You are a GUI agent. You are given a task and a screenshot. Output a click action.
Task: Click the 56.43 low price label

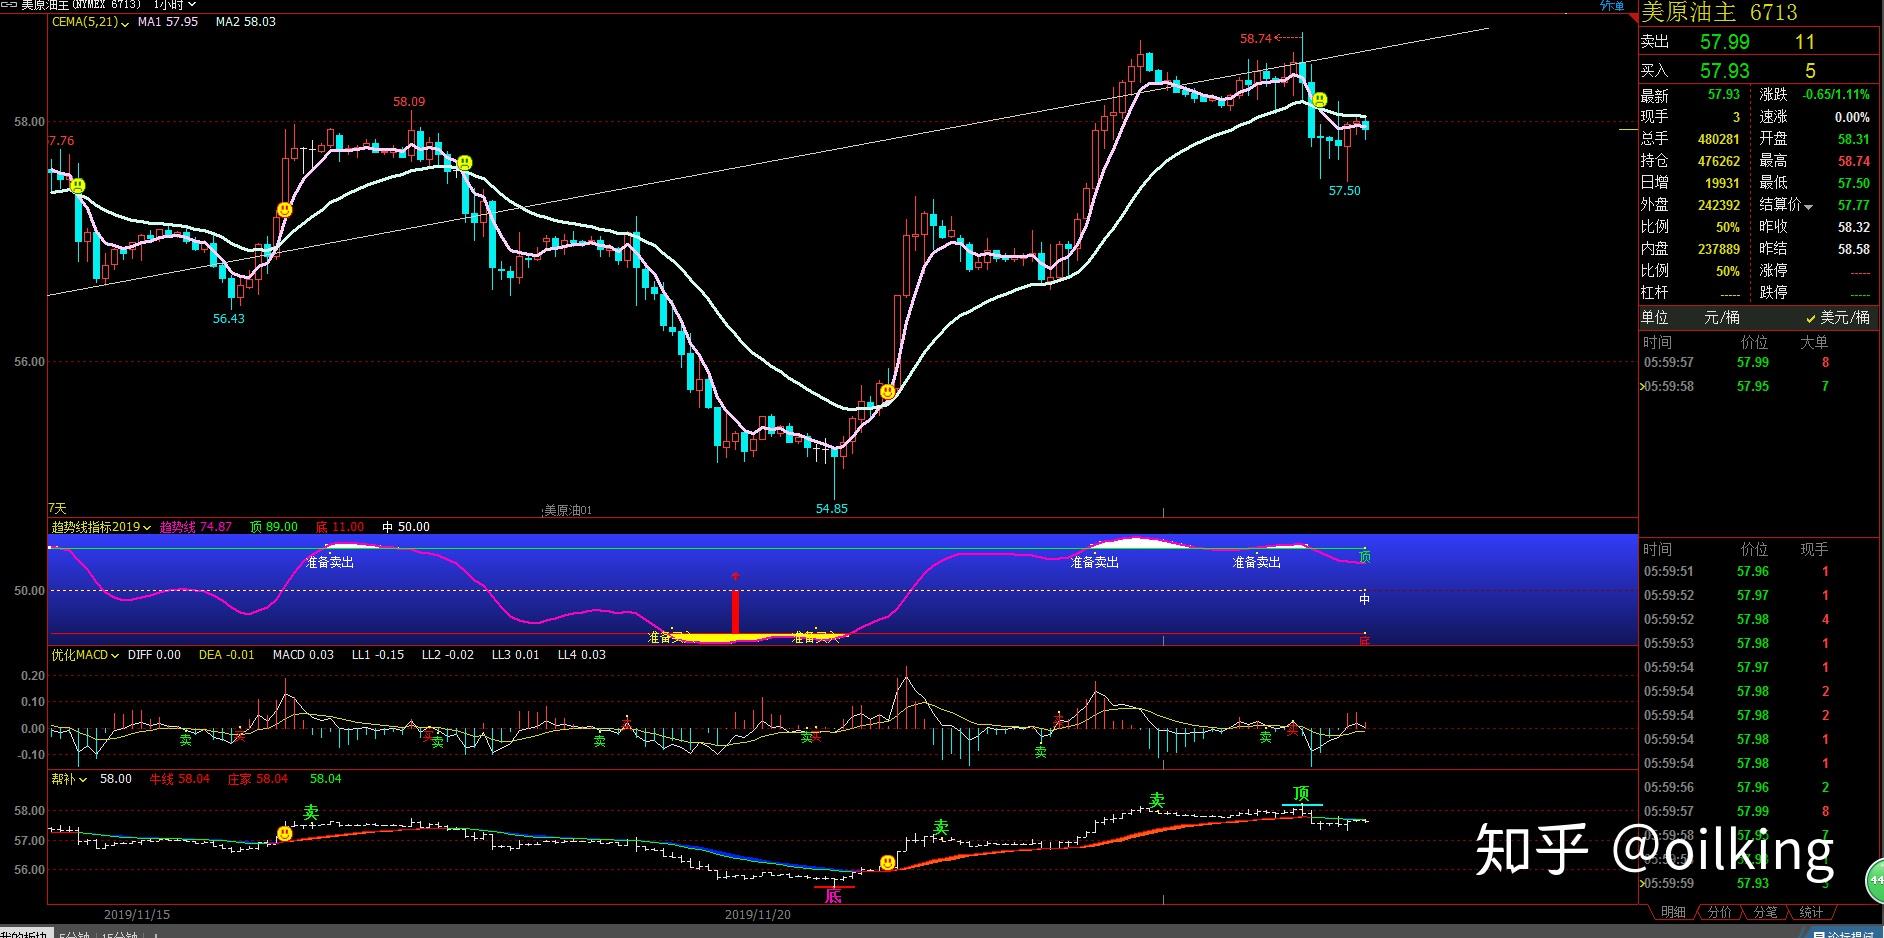(228, 318)
